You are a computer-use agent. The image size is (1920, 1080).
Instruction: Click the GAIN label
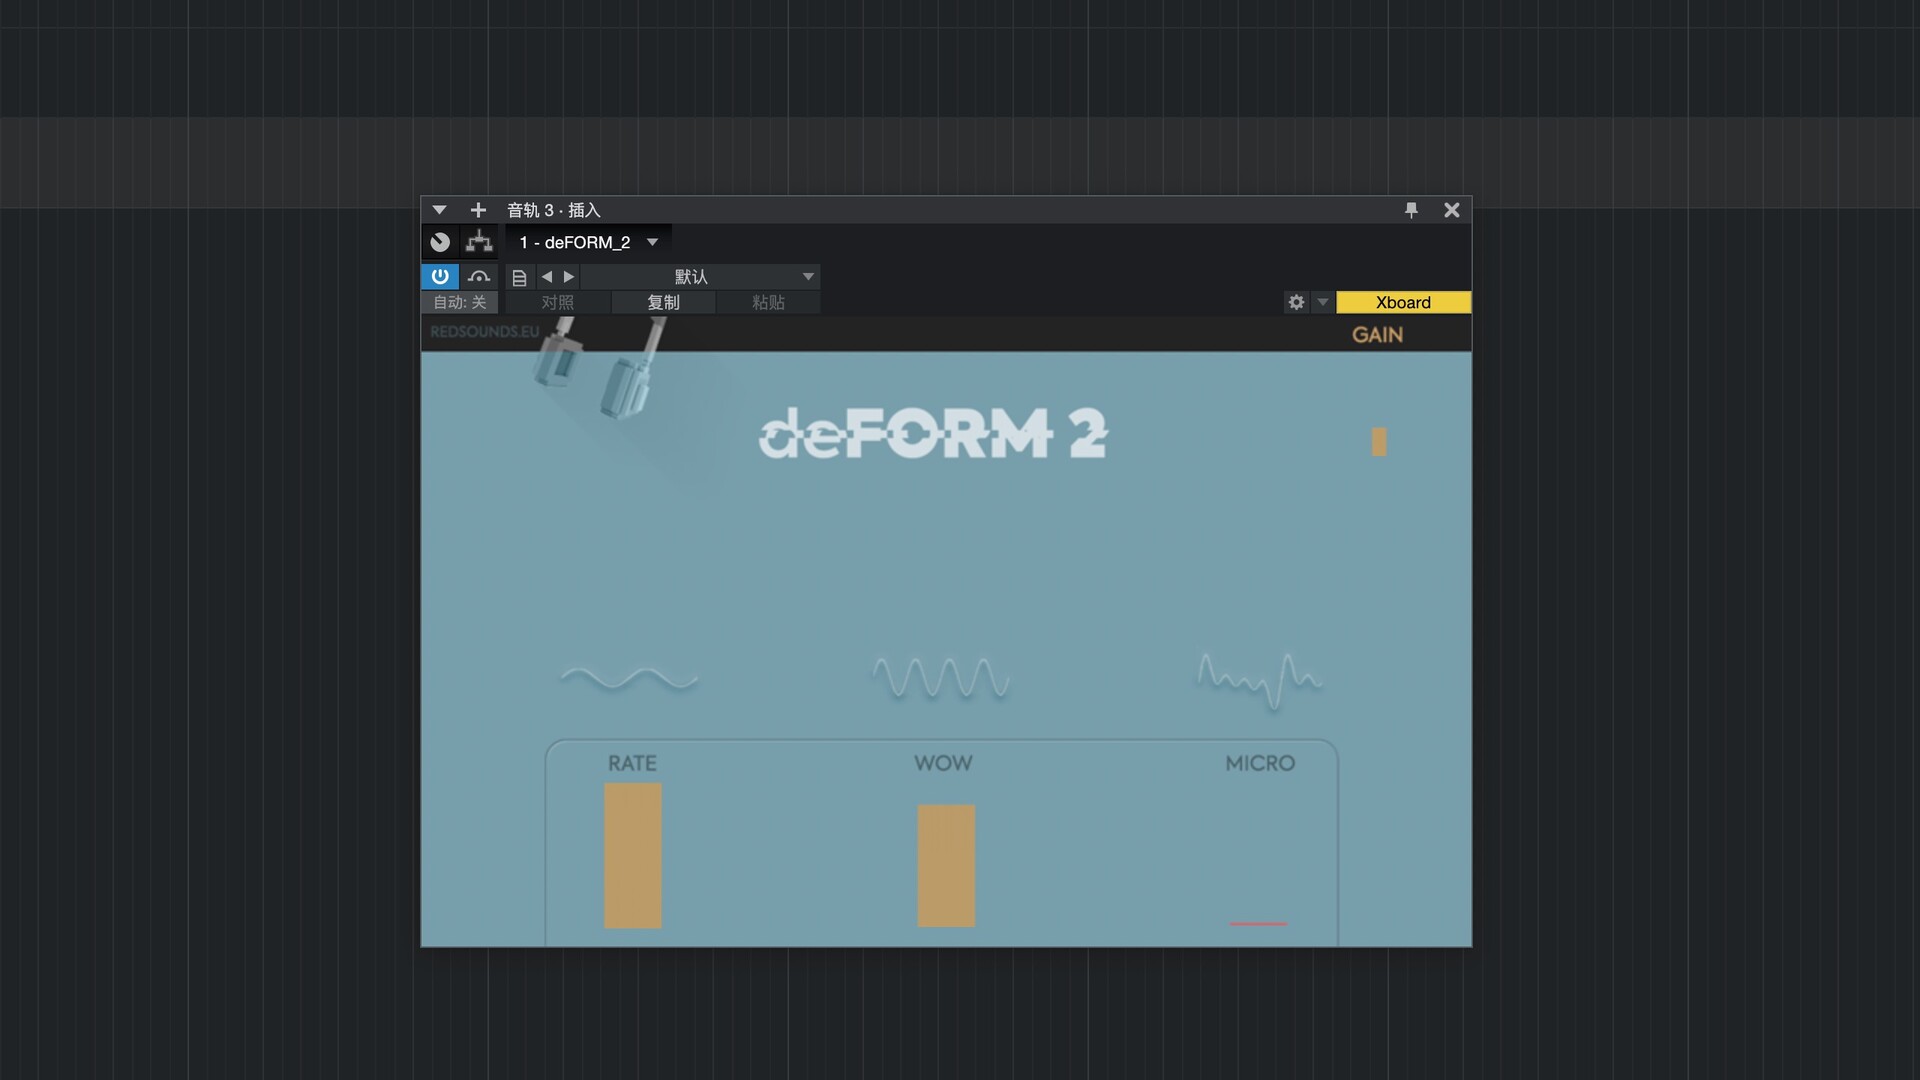(1378, 335)
